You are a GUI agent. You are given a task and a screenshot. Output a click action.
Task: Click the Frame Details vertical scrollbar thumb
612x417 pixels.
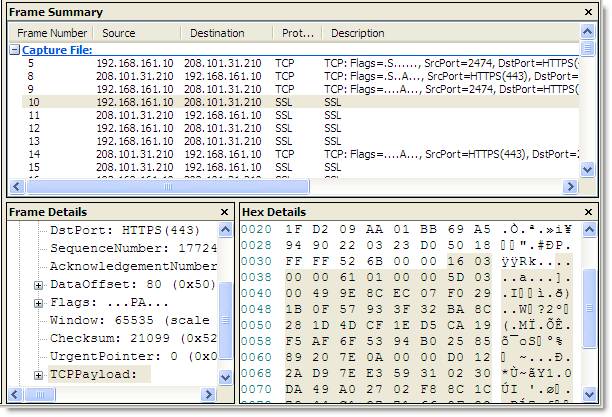tap(226, 320)
